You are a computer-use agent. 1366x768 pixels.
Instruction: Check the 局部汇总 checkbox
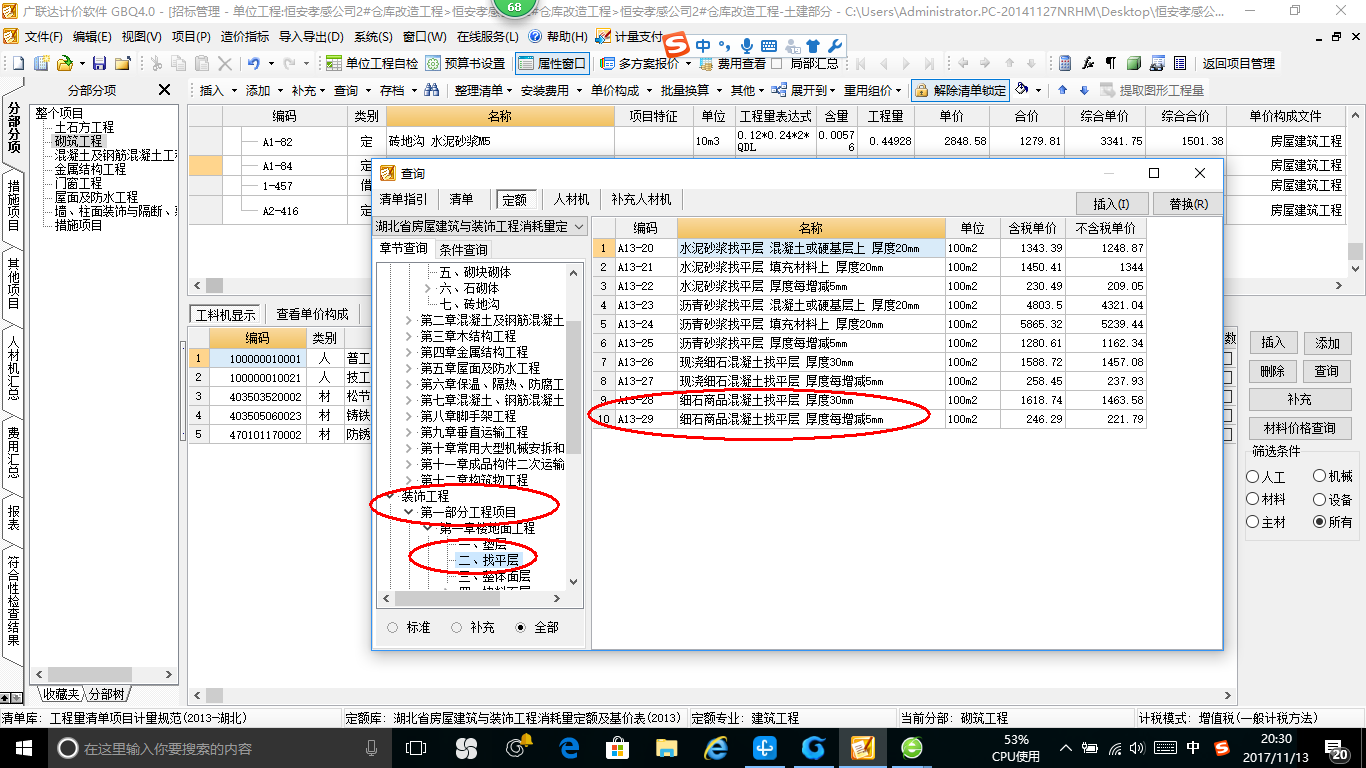click(x=777, y=63)
